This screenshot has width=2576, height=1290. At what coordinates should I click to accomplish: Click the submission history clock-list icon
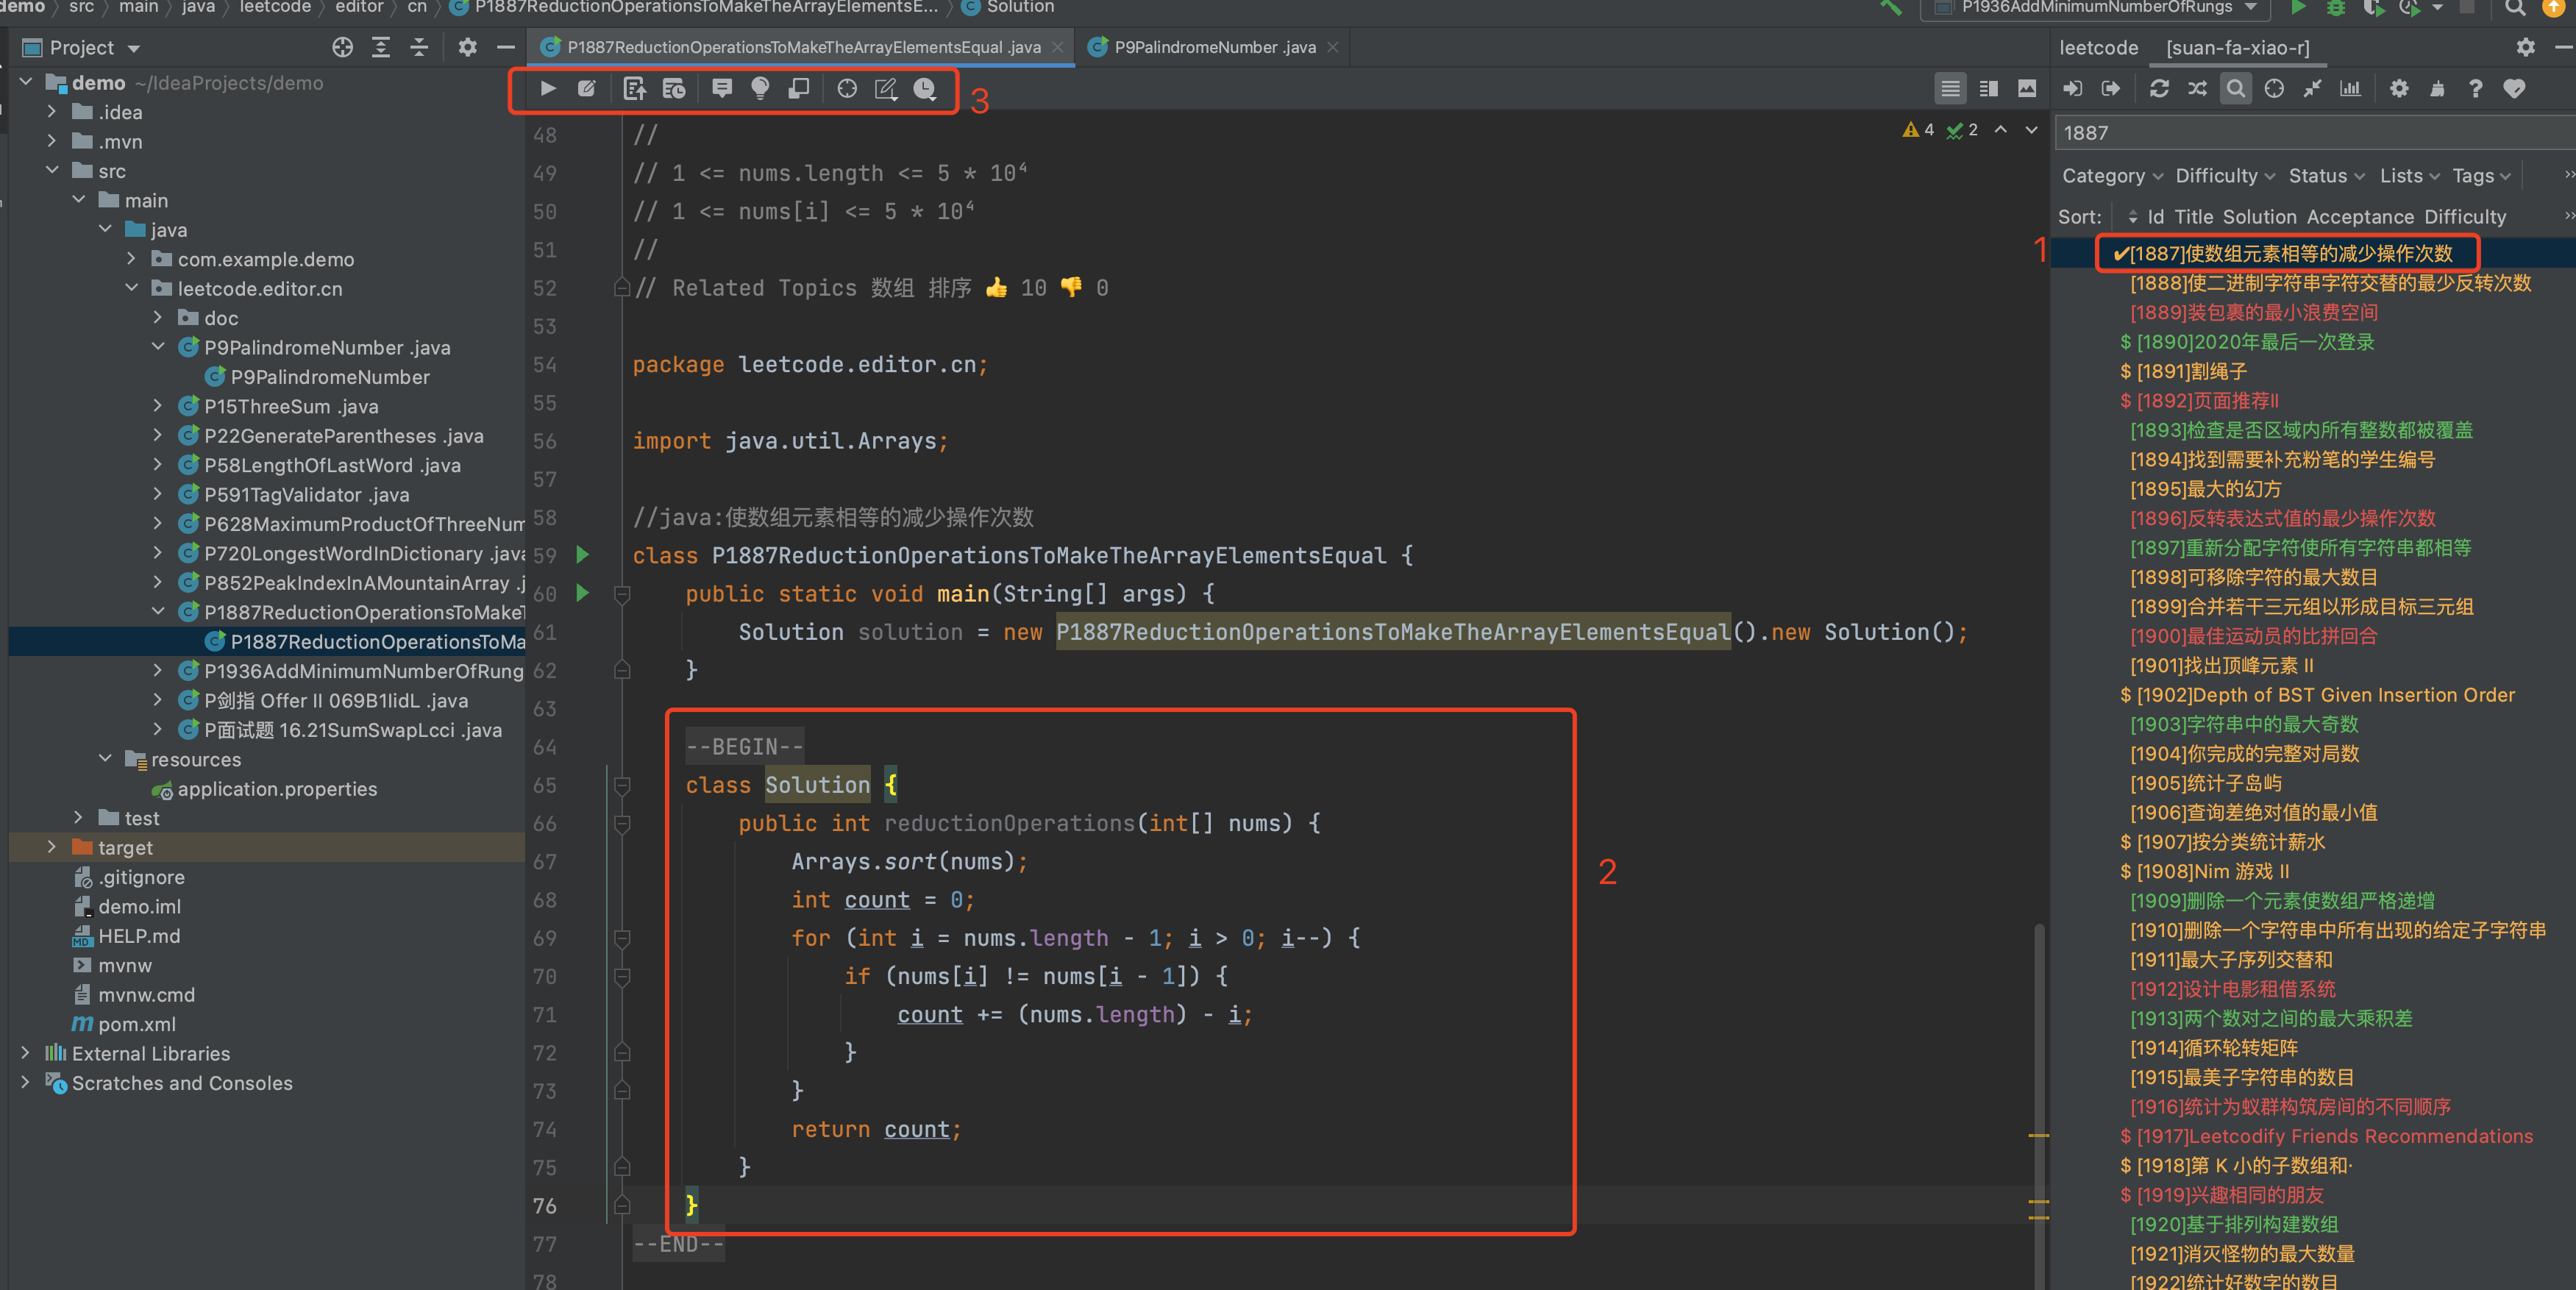tap(674, 89)
